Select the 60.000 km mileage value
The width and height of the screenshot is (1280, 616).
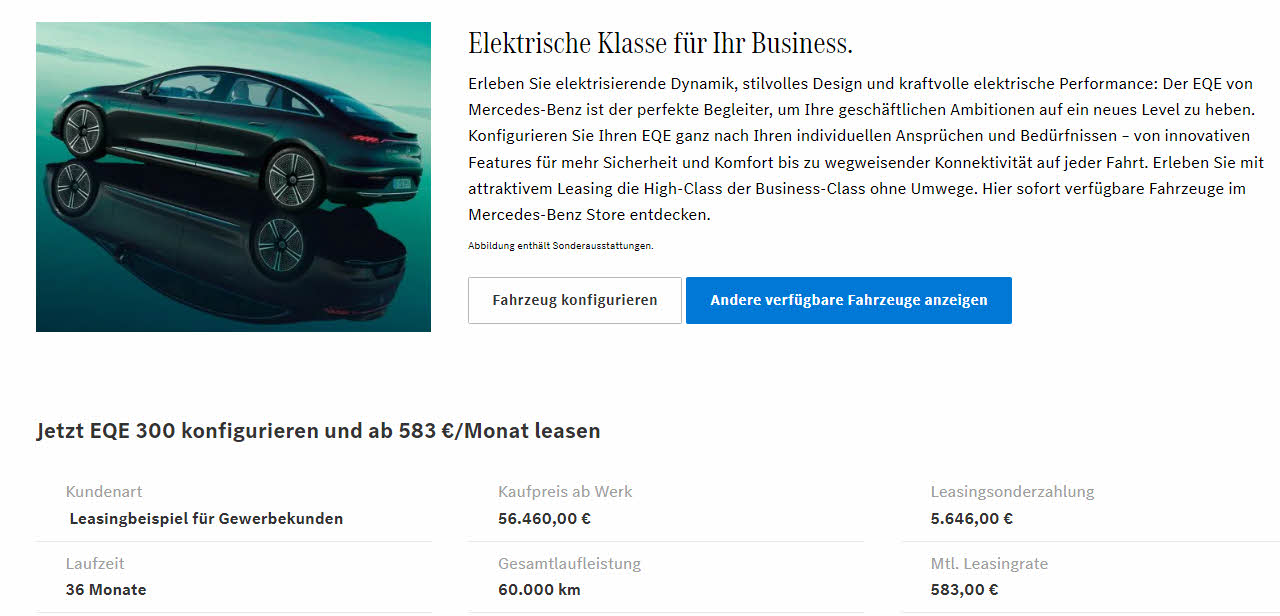tap(539, 590)
